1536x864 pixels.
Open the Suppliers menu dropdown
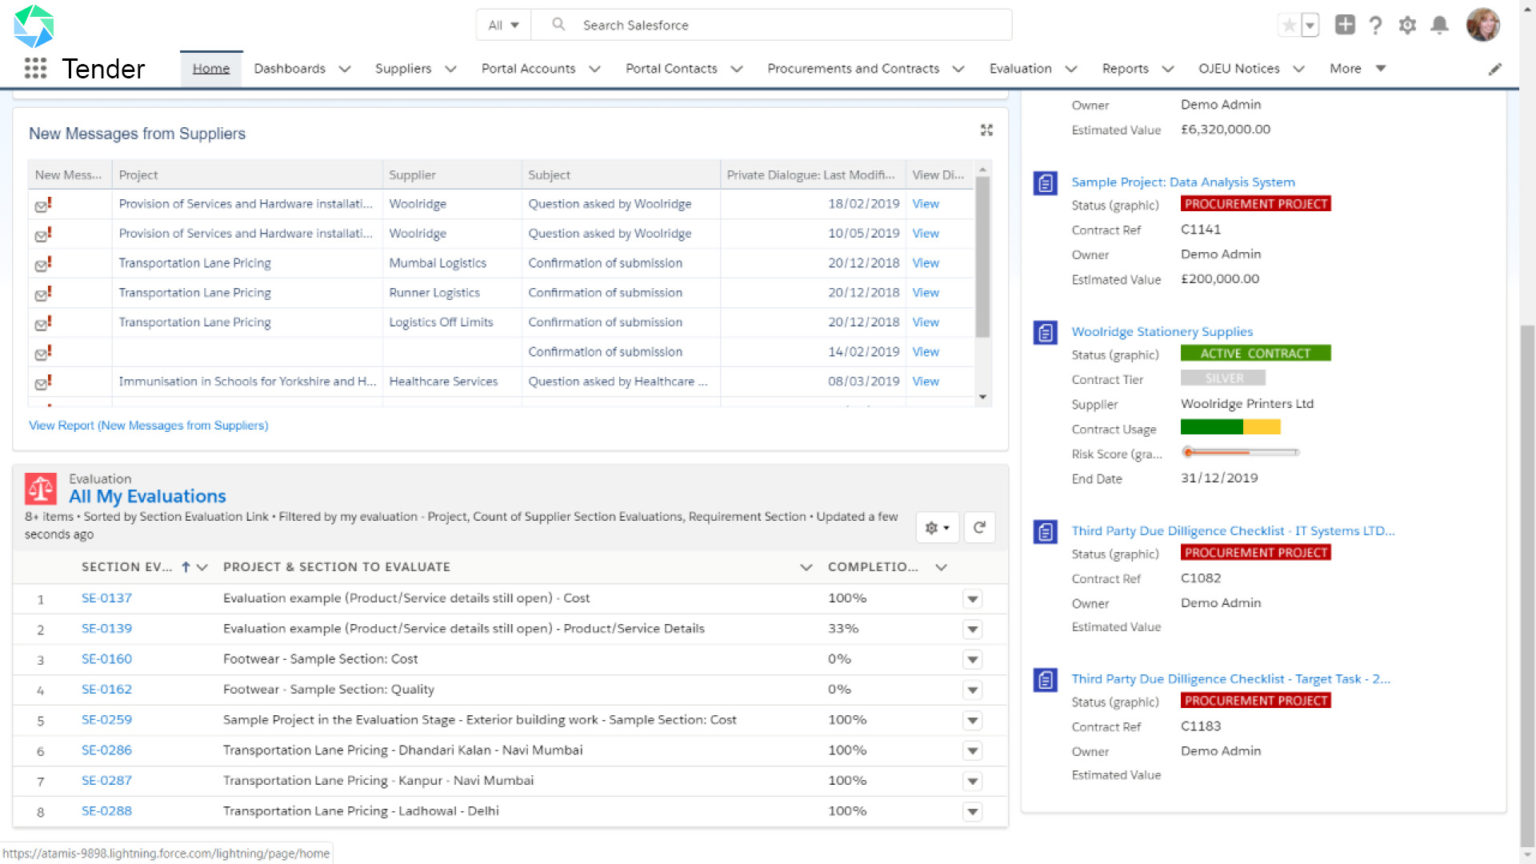(415, 68)
